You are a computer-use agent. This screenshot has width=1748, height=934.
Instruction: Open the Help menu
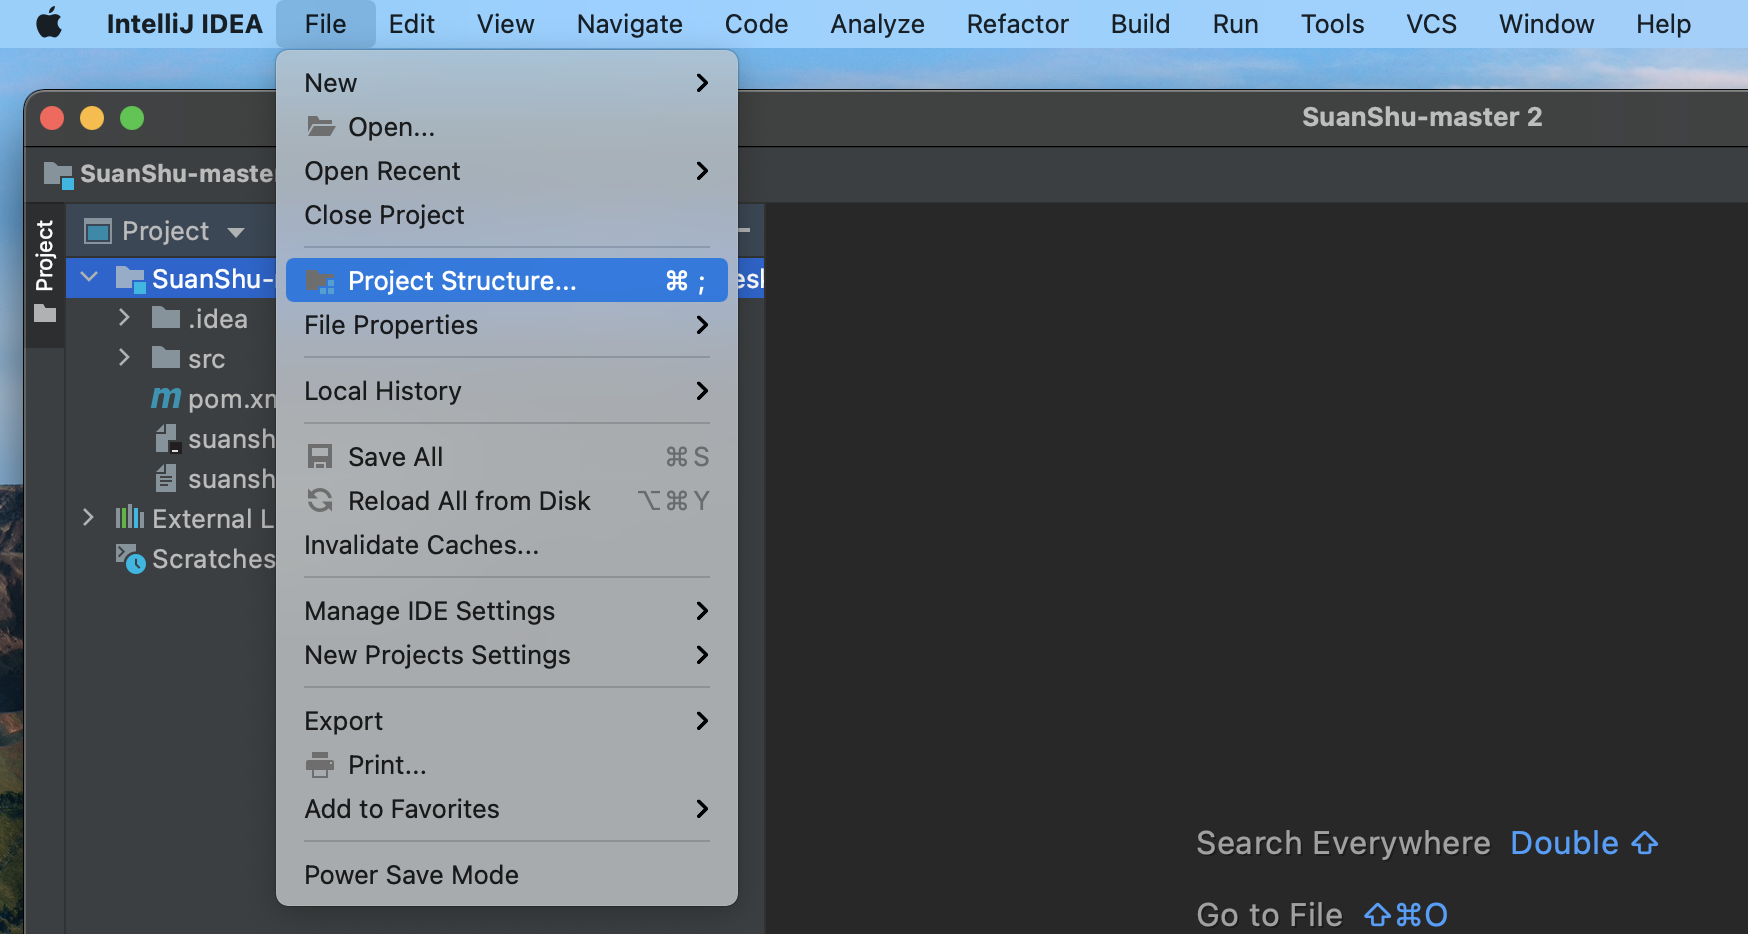click(x=1664, y=23)
